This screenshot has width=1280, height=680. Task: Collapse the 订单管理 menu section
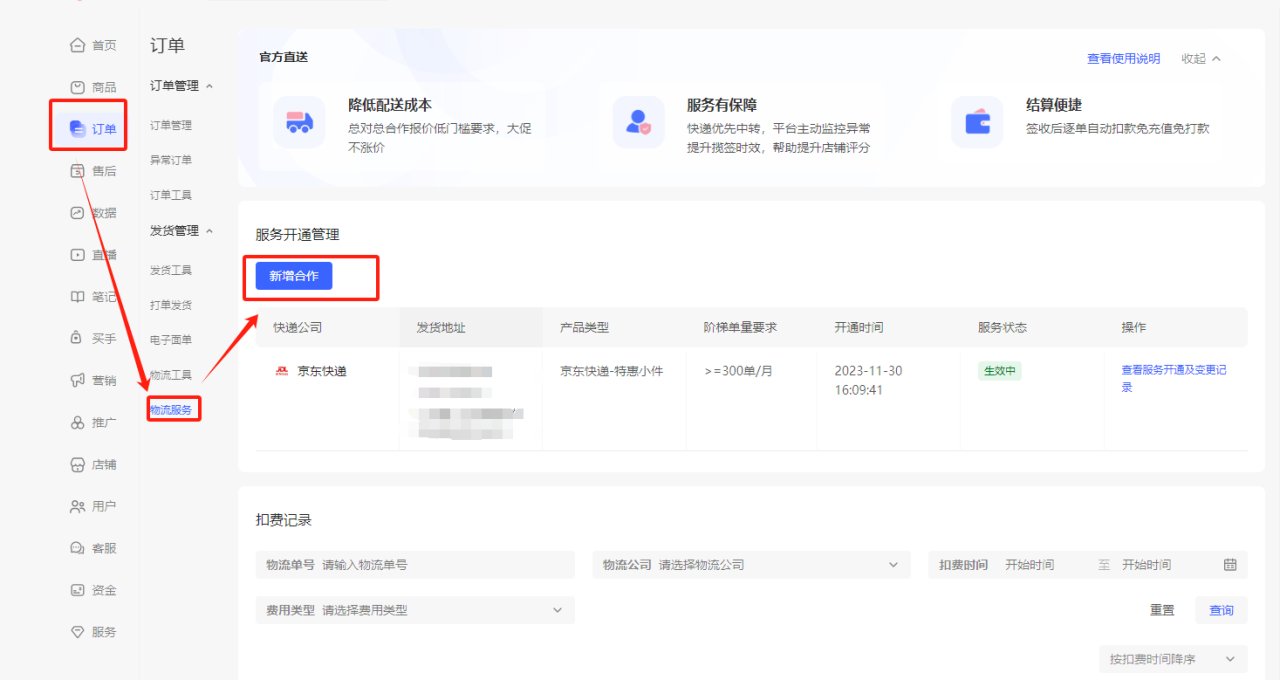tap(209, 86)
